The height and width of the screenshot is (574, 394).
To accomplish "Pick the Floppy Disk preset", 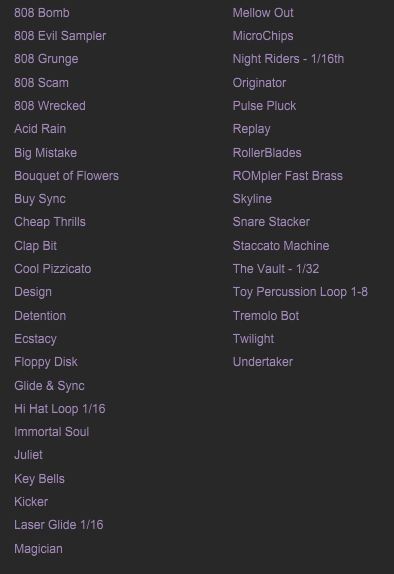I will 46,362.
